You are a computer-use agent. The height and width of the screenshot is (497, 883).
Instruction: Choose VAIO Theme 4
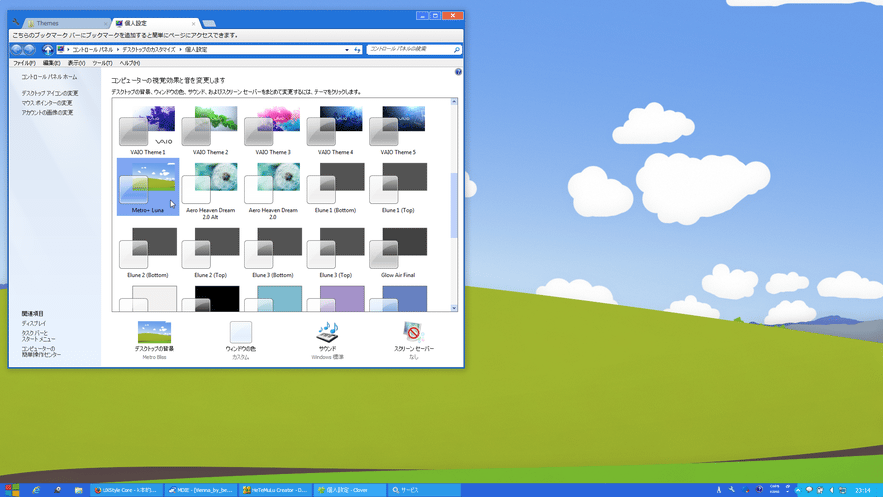point(336,130)
